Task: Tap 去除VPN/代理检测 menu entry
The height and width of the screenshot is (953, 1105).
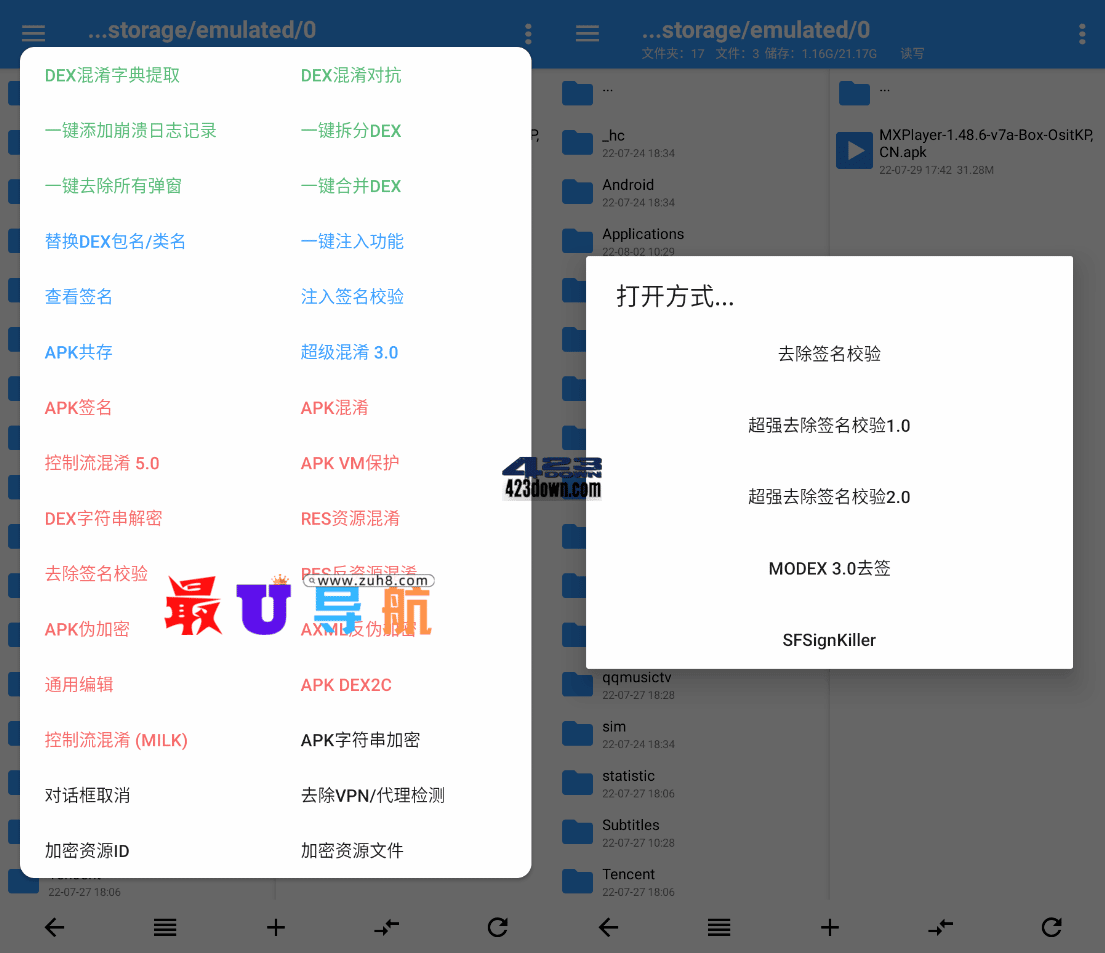Action: (372, 796)
